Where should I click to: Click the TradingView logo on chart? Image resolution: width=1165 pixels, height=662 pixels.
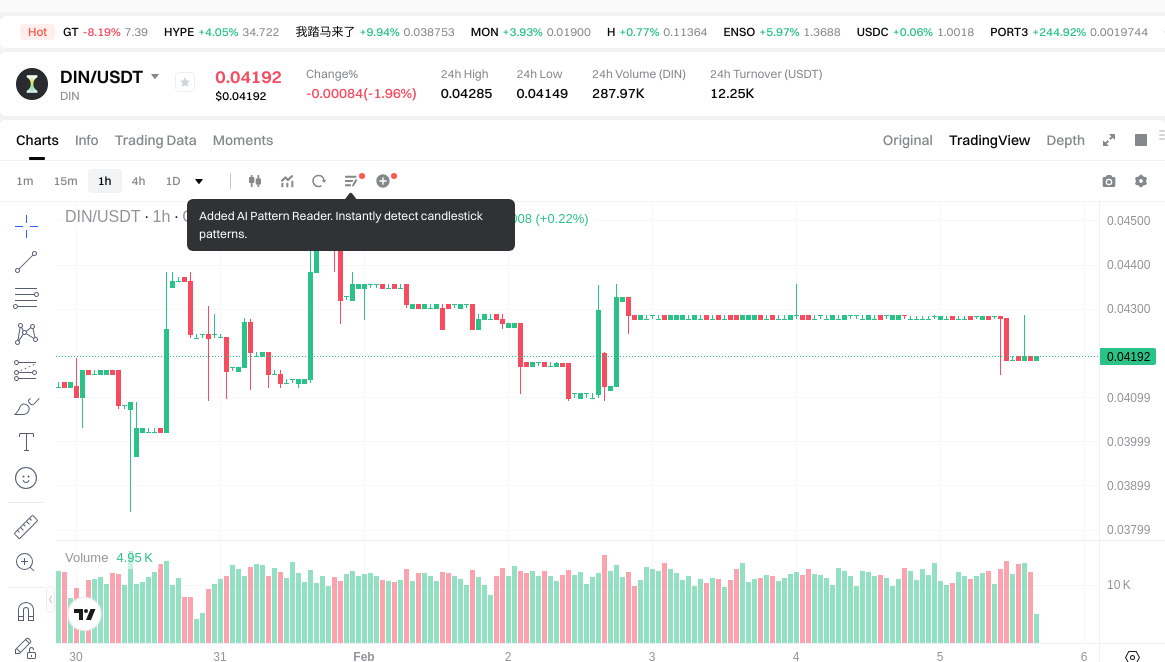point(85,616)
